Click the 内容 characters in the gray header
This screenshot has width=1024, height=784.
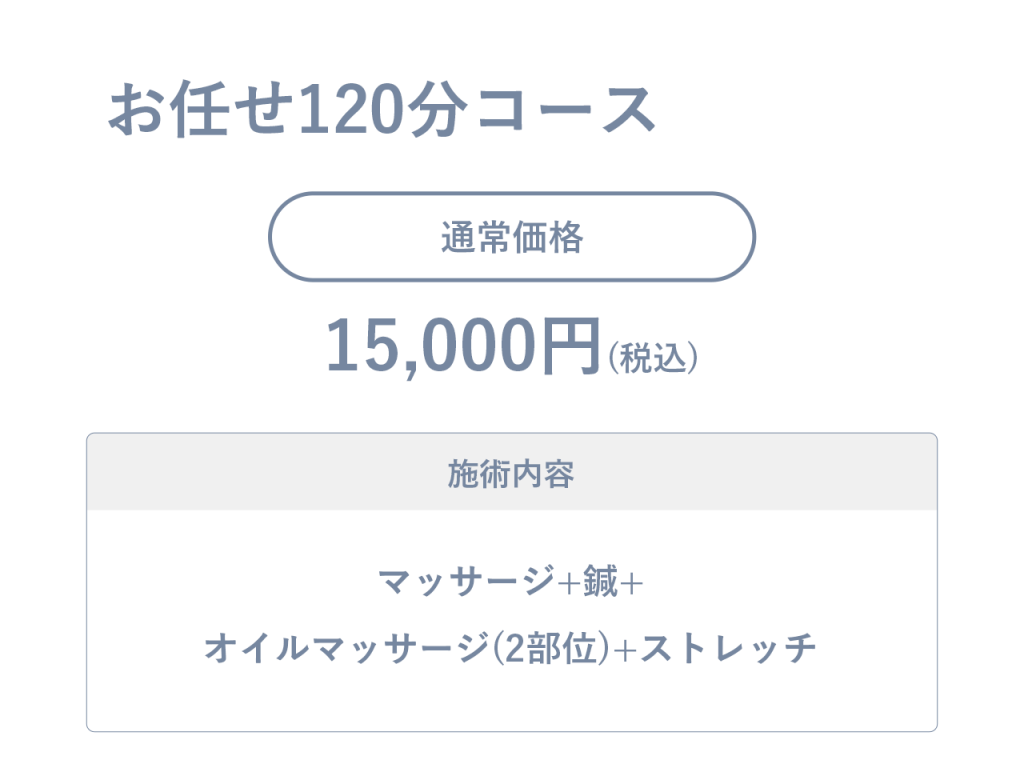click(x=543, y=473)
